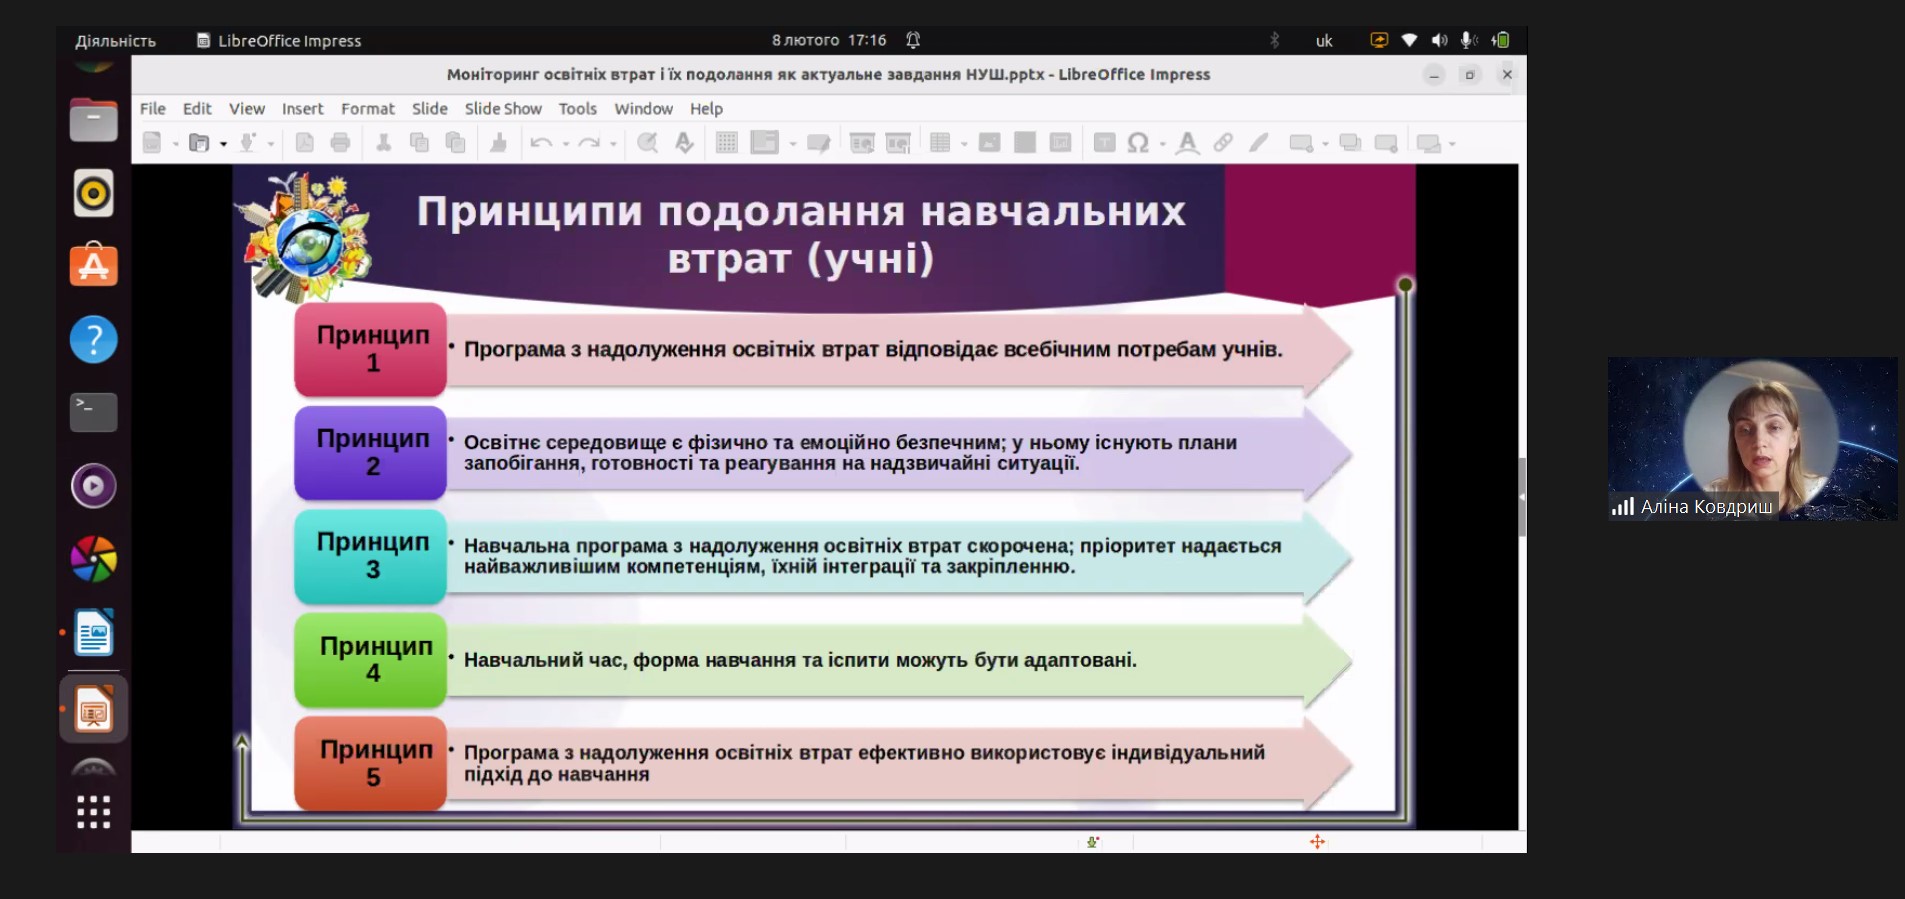Click the Display Grid toolbar icon
The width and height of the screenshot is (1905, 899).
pos(727,143)
